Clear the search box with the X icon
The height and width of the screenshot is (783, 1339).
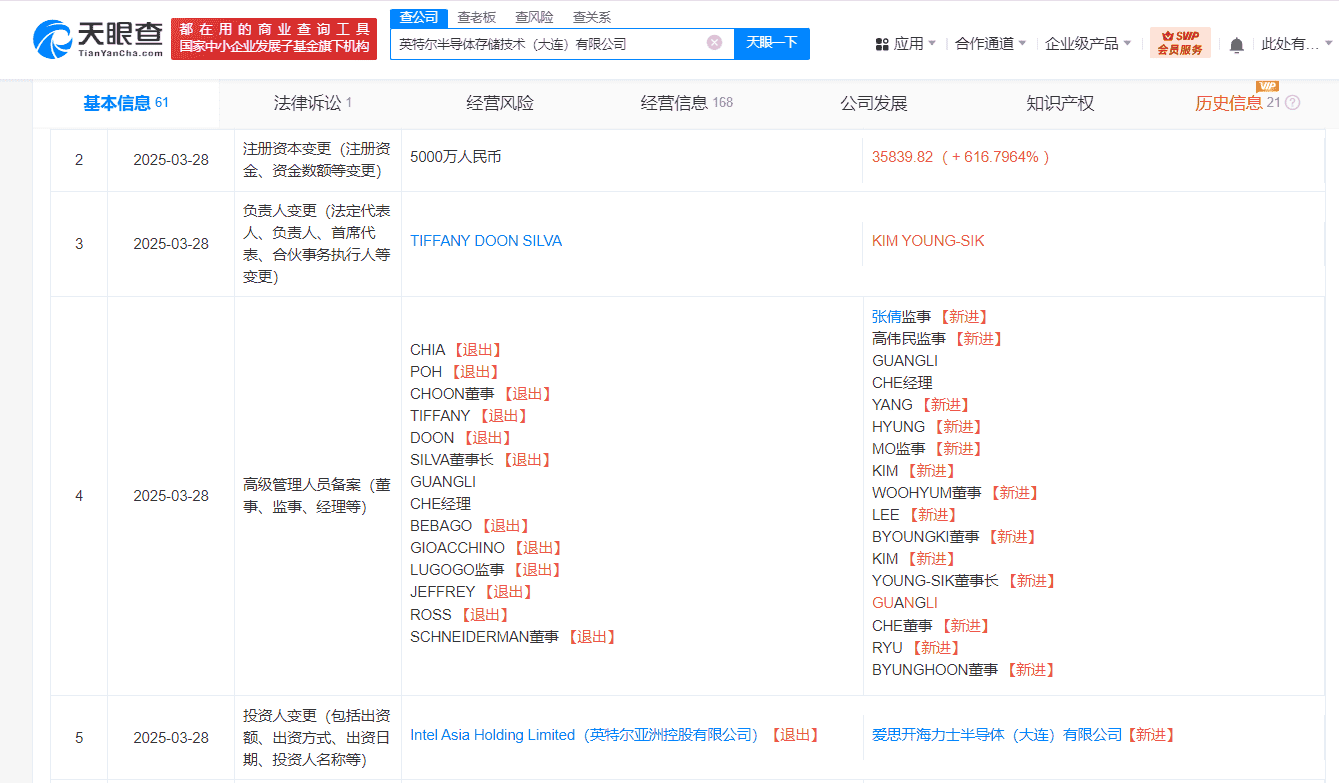click(714, 43)
